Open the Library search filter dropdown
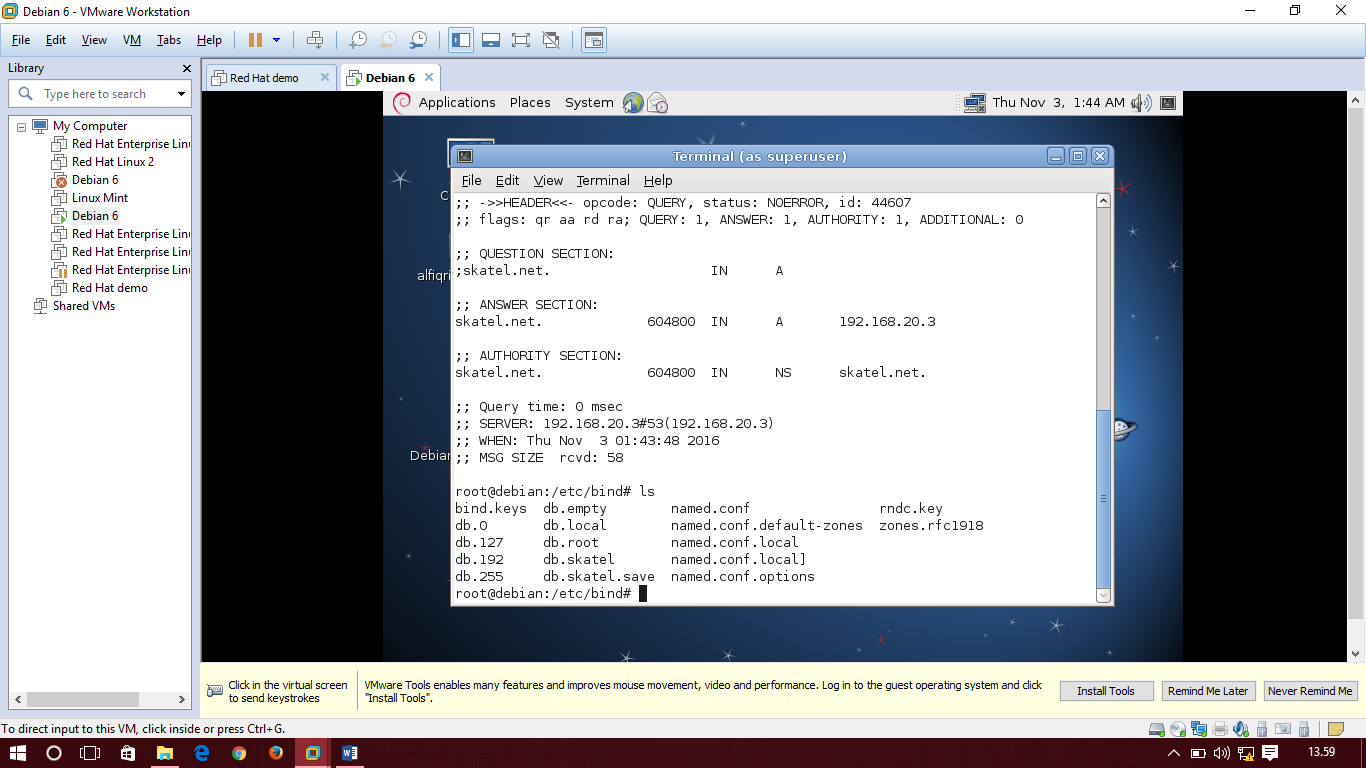The width and height of the screenshot is (1366, 768). 180,93
